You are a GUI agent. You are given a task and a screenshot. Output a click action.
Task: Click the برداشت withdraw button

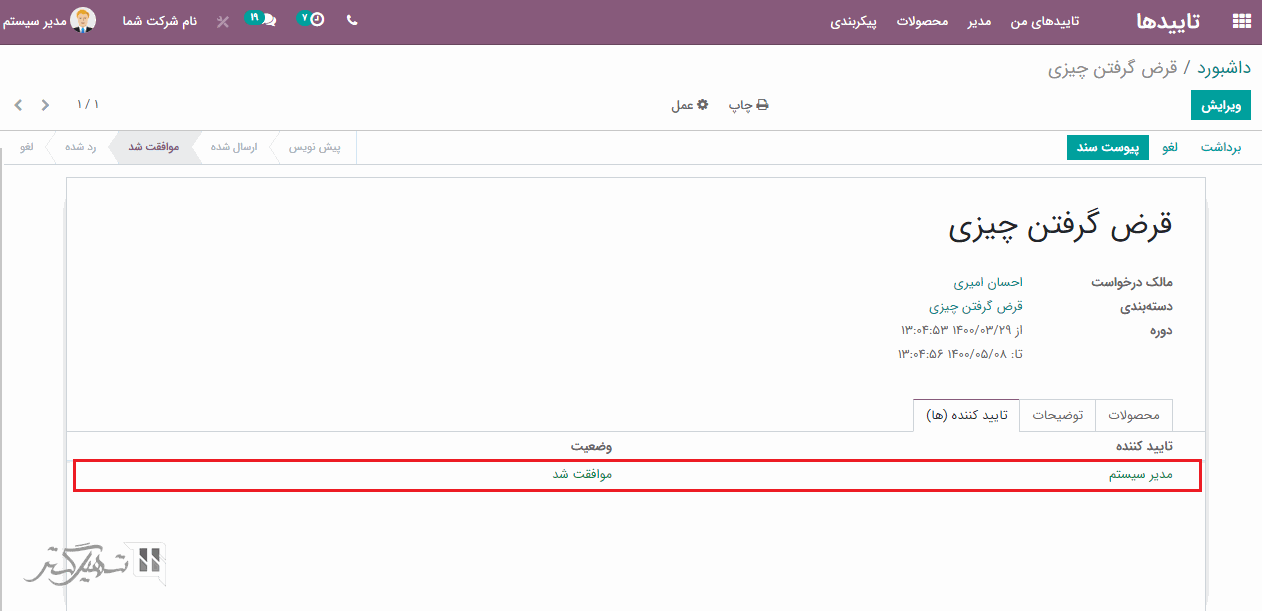point(1220,147)
